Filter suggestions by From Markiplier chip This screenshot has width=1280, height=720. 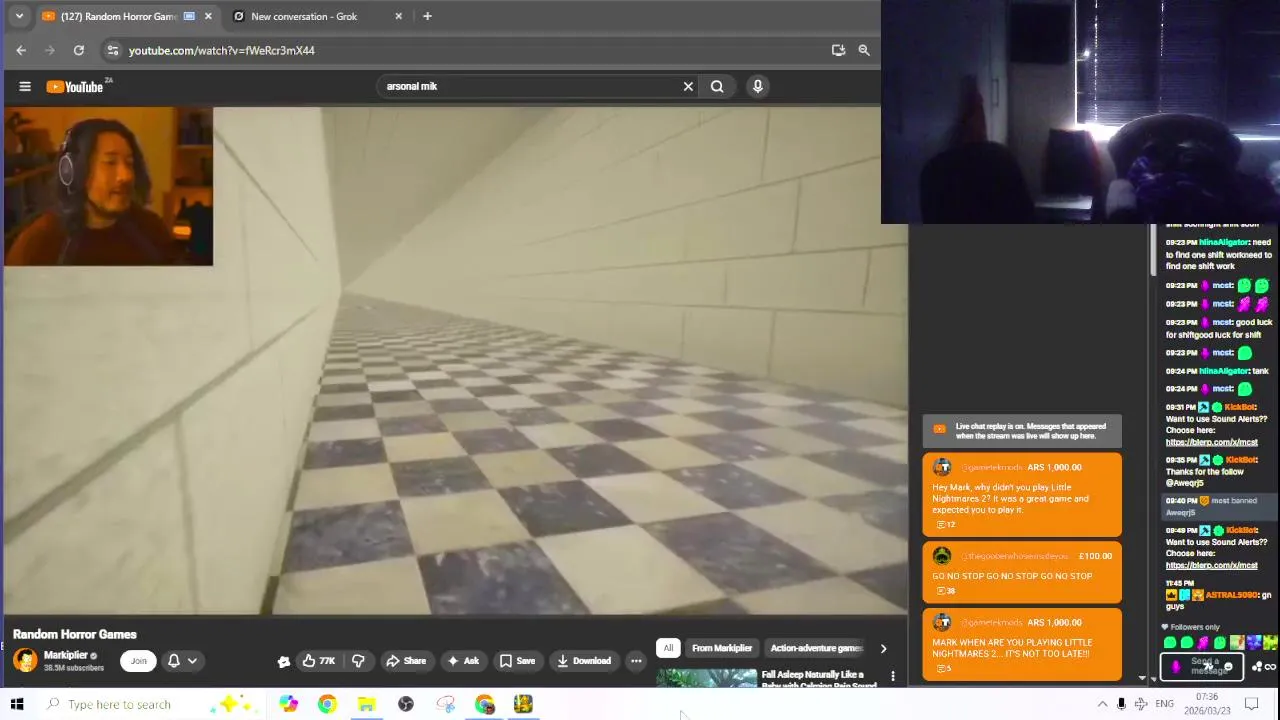point(722,648)
